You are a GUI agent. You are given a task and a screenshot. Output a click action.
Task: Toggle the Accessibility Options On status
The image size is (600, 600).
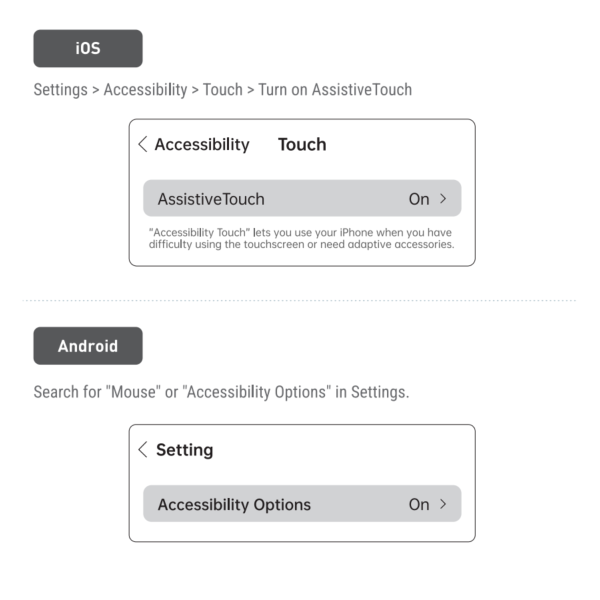point(419,504)
